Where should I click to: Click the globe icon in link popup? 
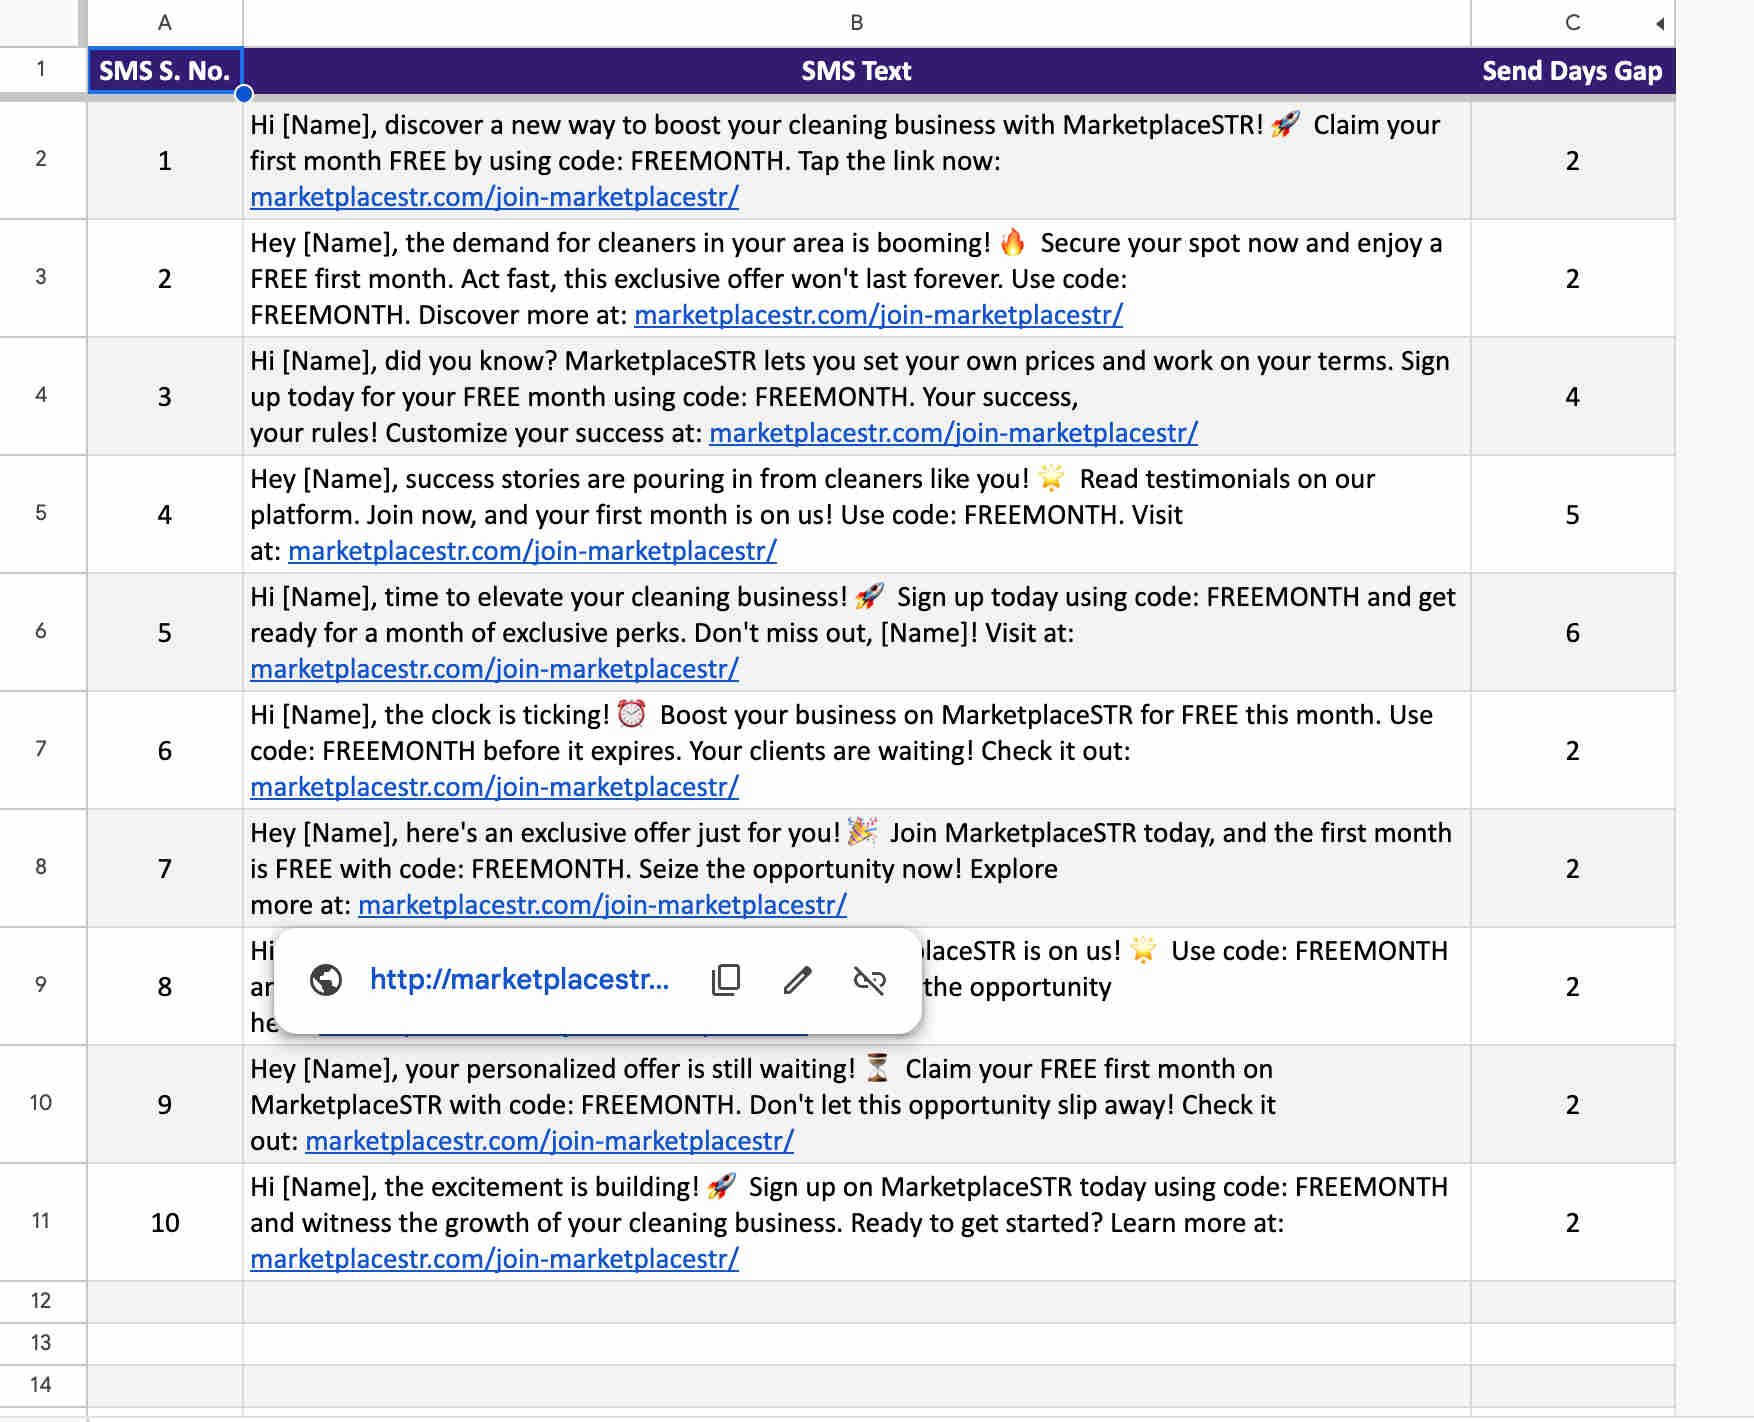(326, 980)
